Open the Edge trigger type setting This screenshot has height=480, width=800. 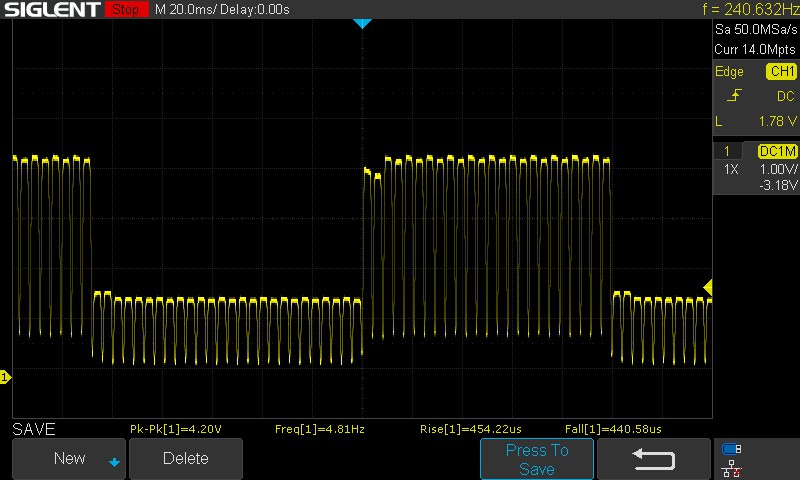click(729, 72)
